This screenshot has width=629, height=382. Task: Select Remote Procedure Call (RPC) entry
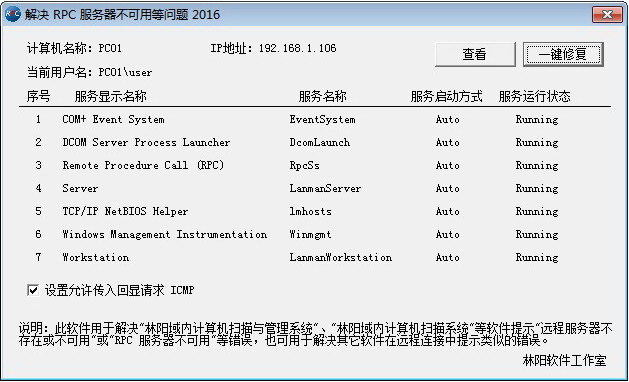point(143,165)
